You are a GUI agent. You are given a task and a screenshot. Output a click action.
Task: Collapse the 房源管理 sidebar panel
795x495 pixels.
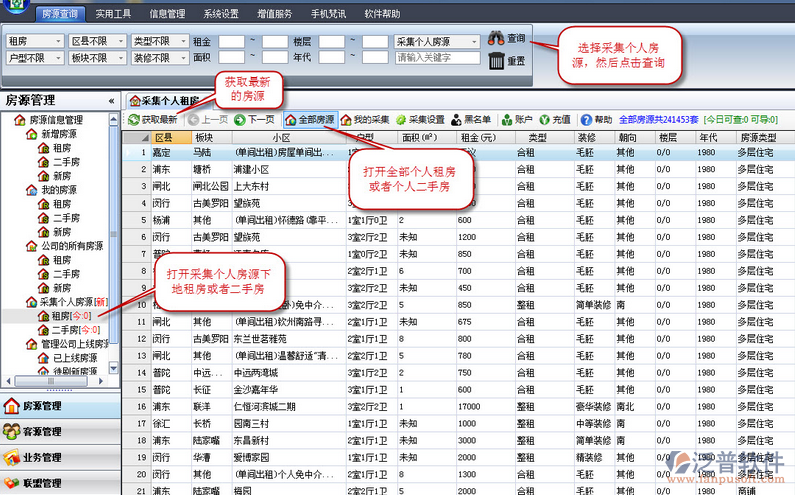(110, 101)
